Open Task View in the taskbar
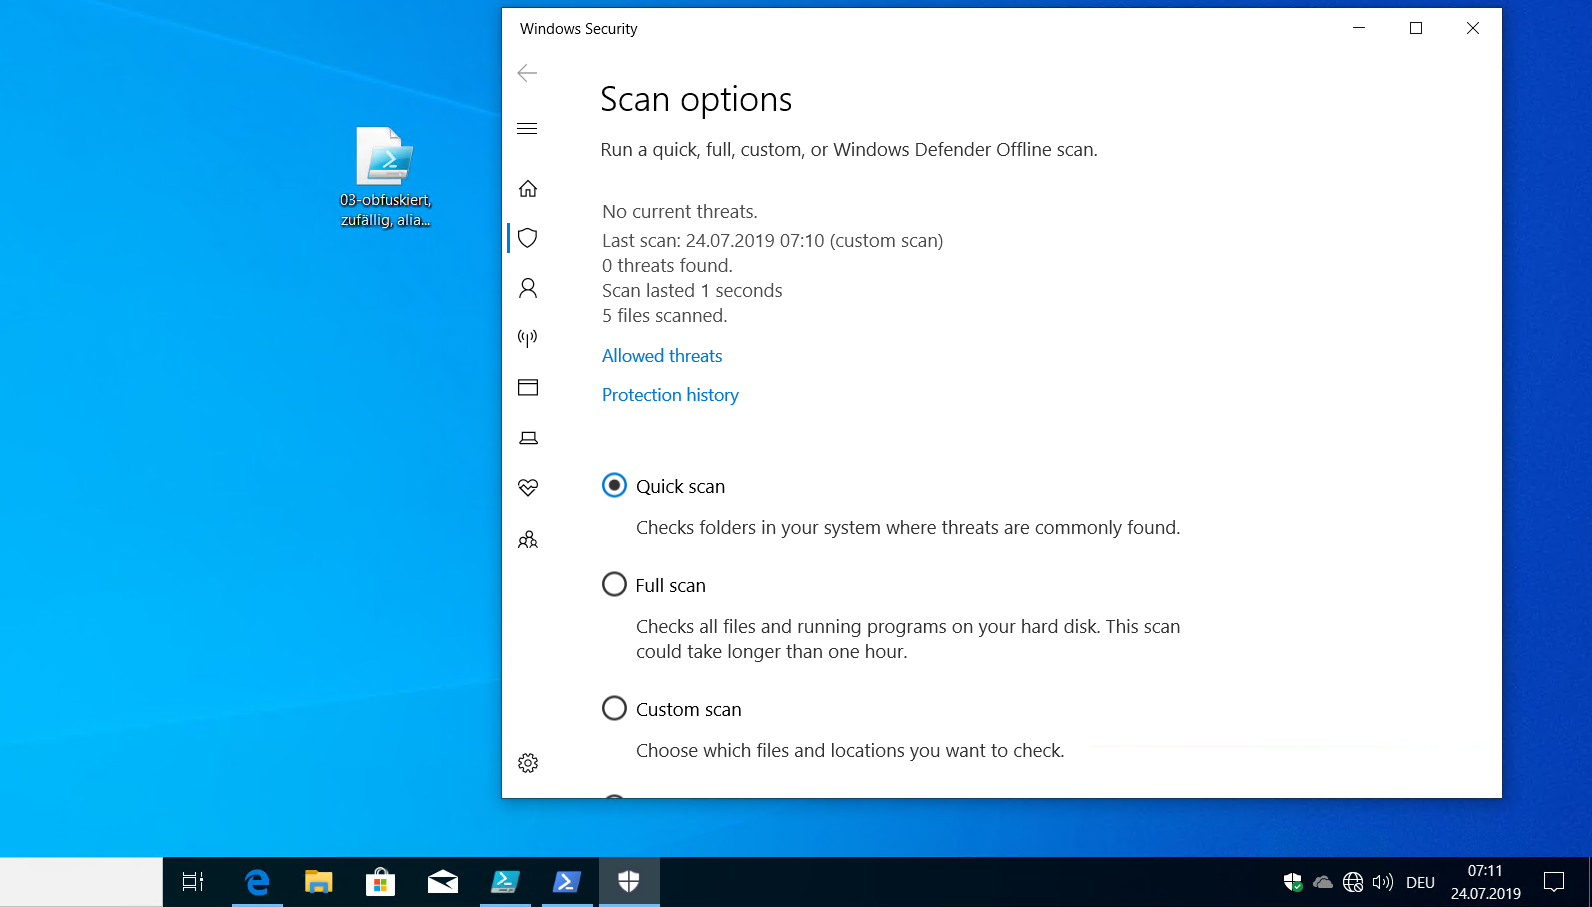1592x908 pixels. pos(193,882)
